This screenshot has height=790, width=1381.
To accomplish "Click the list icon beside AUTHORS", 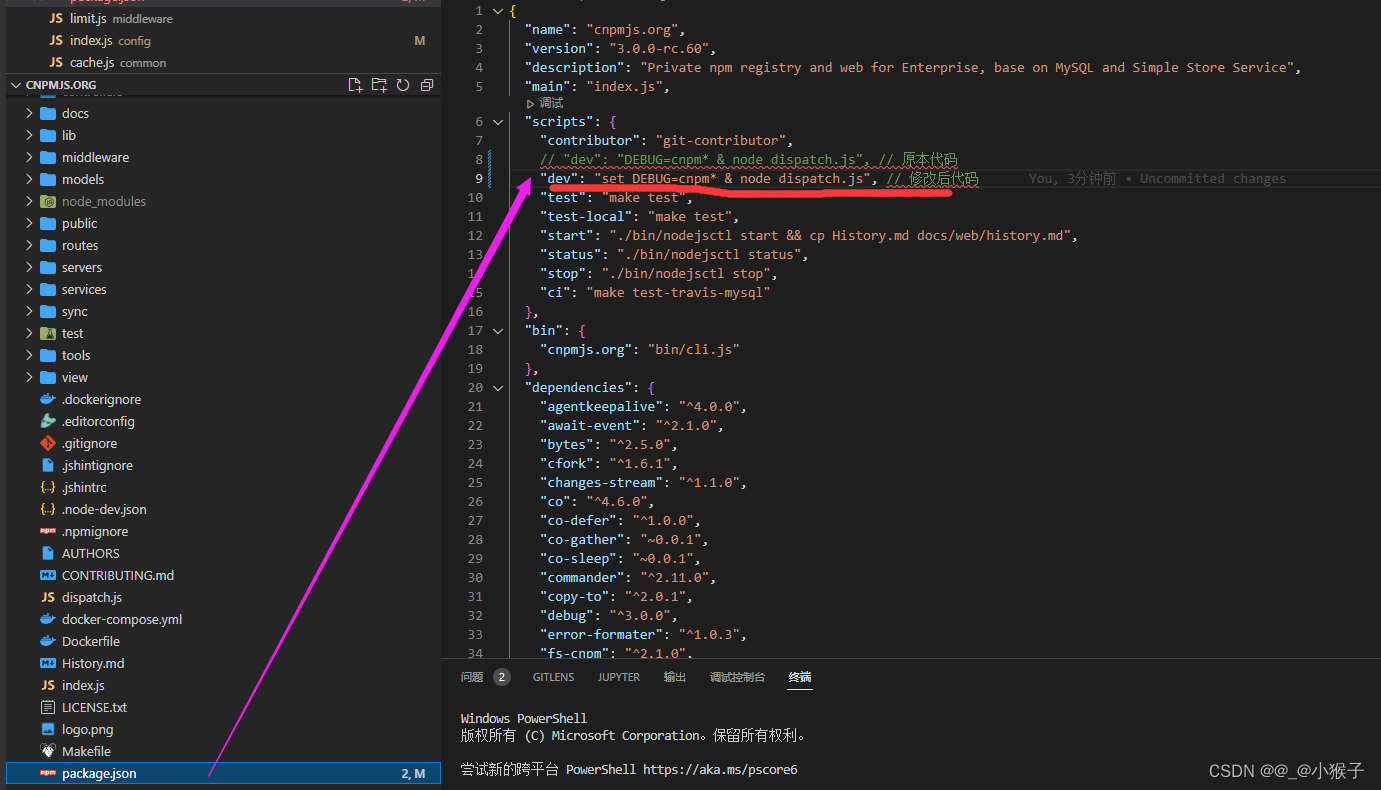I will (x=48, y=553).
